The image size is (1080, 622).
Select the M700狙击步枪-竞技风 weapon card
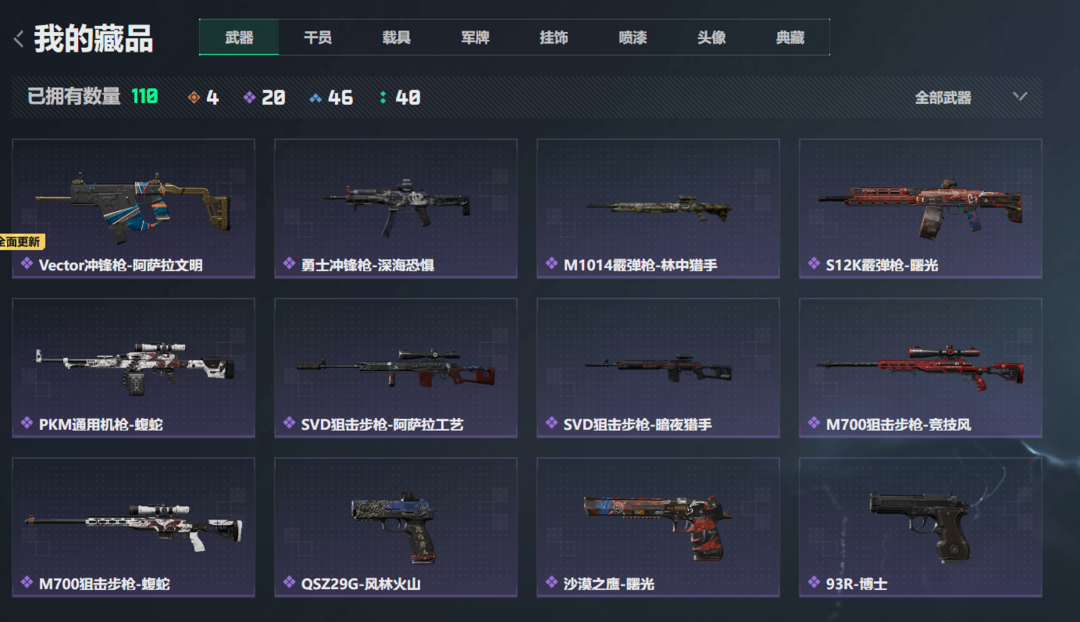tap(920, 368)
